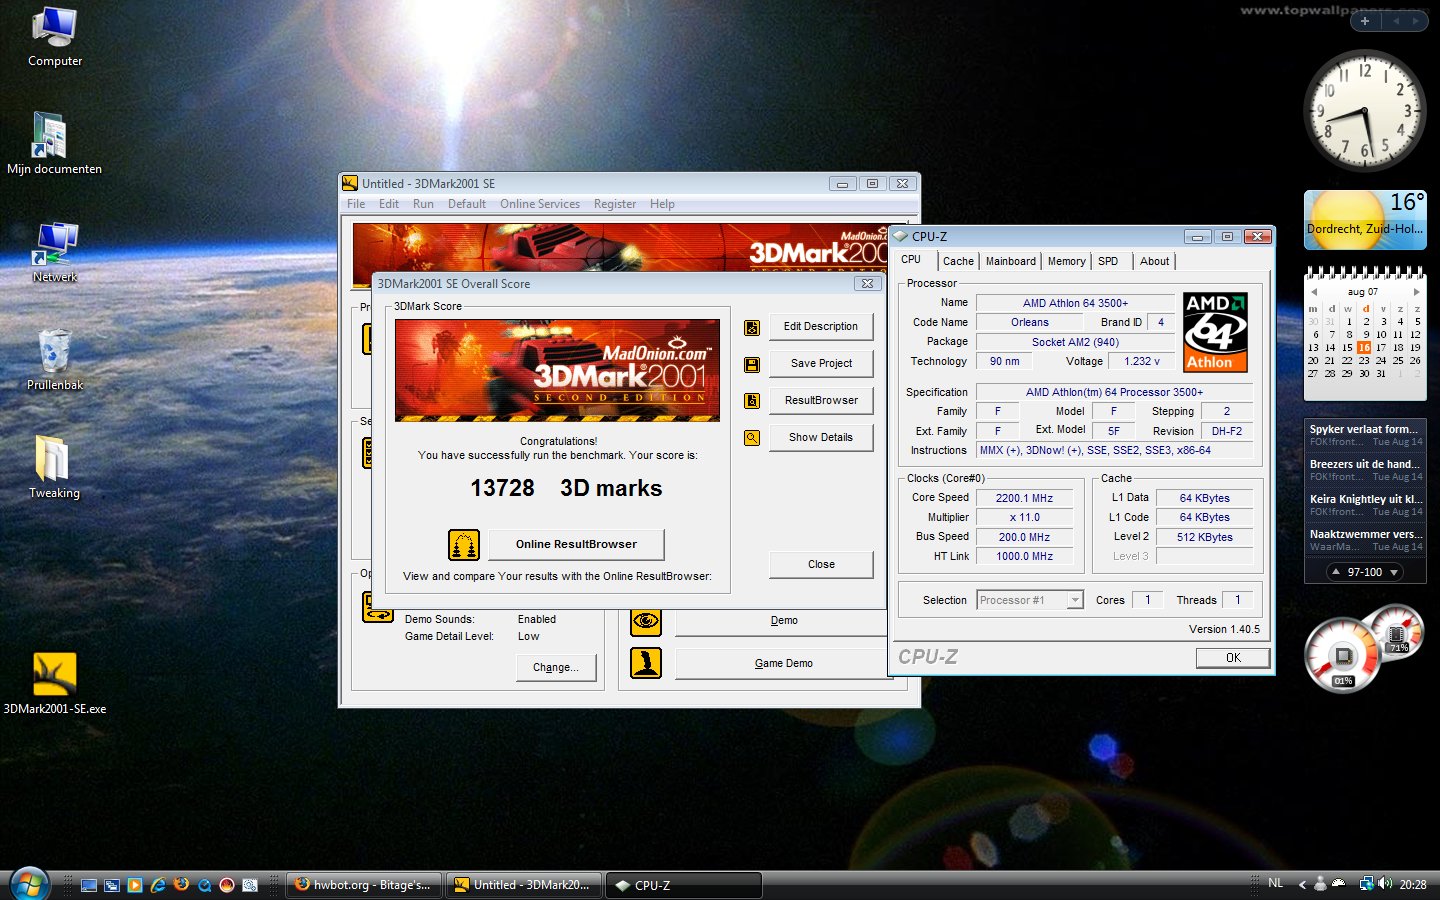Open the Tweaking folder icon
The image size is (1440, 900).
click(54, 467)
